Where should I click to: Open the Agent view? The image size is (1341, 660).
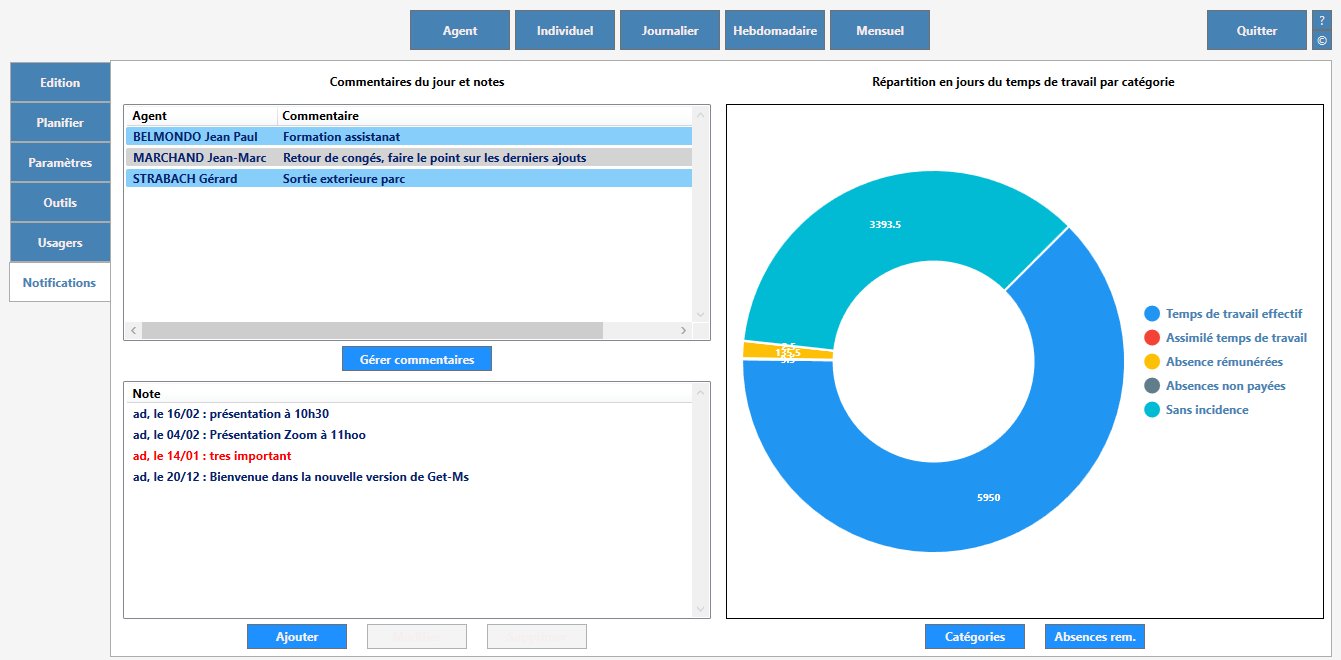click(460, 30)
